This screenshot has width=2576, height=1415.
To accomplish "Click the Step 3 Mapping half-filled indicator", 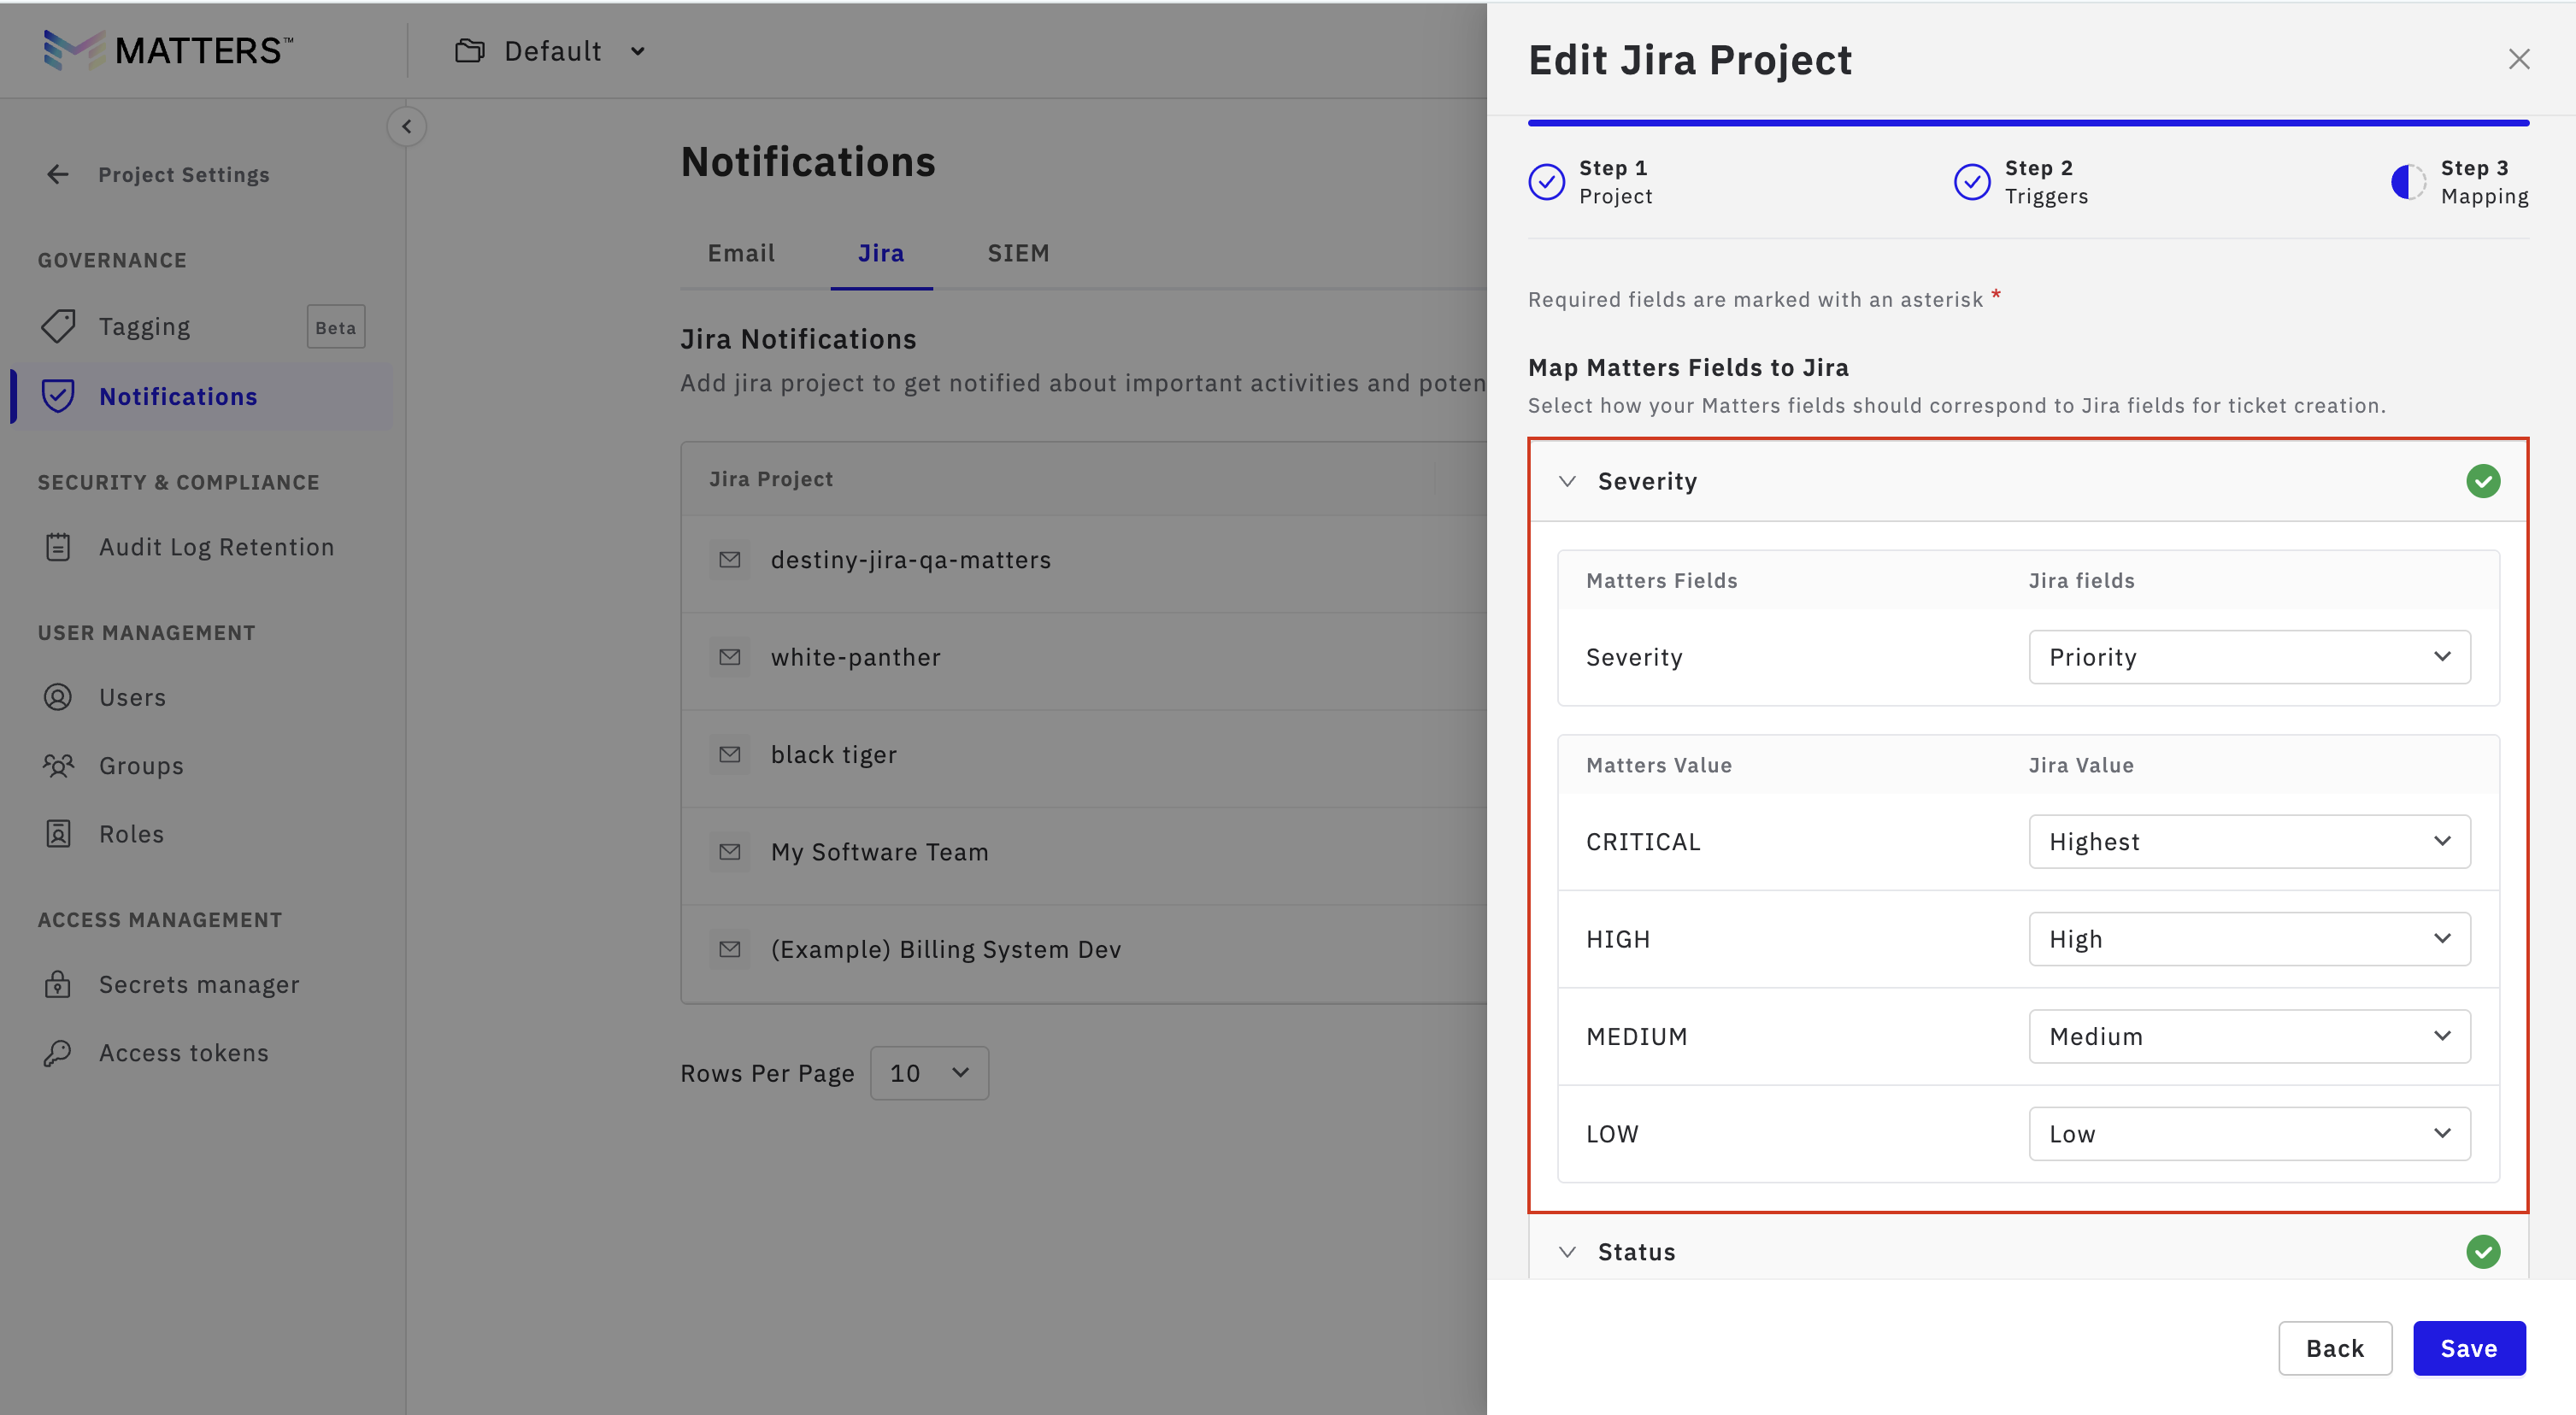I will (2408, 182).
